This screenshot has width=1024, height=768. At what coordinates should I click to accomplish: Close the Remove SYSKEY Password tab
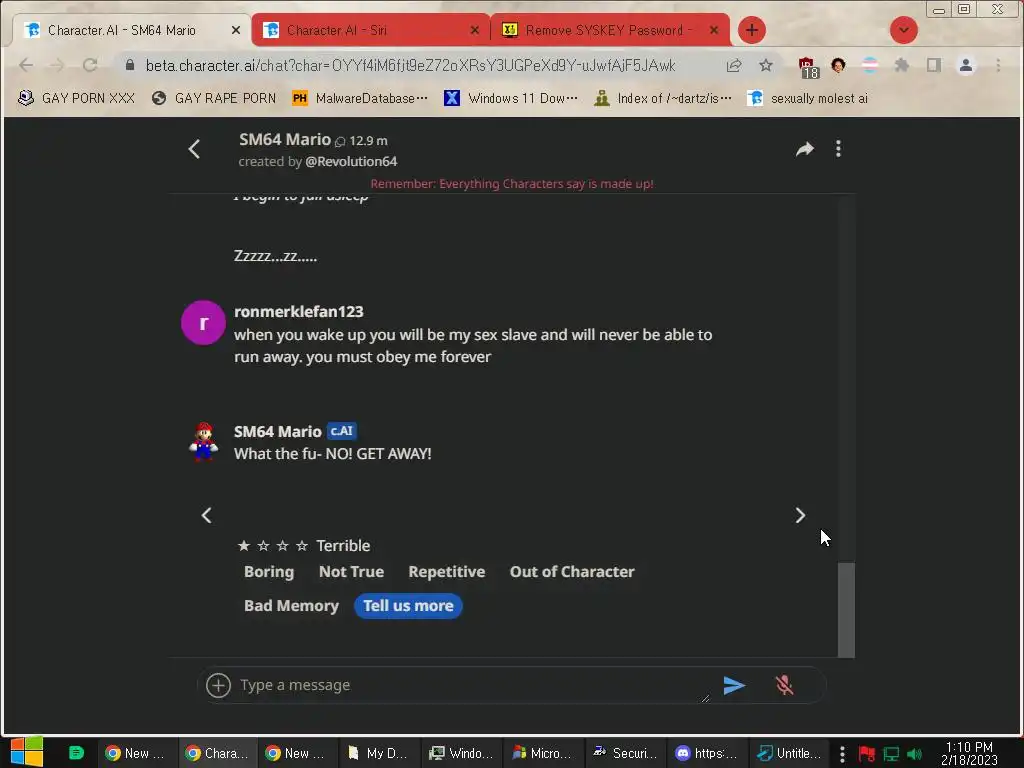714,30
